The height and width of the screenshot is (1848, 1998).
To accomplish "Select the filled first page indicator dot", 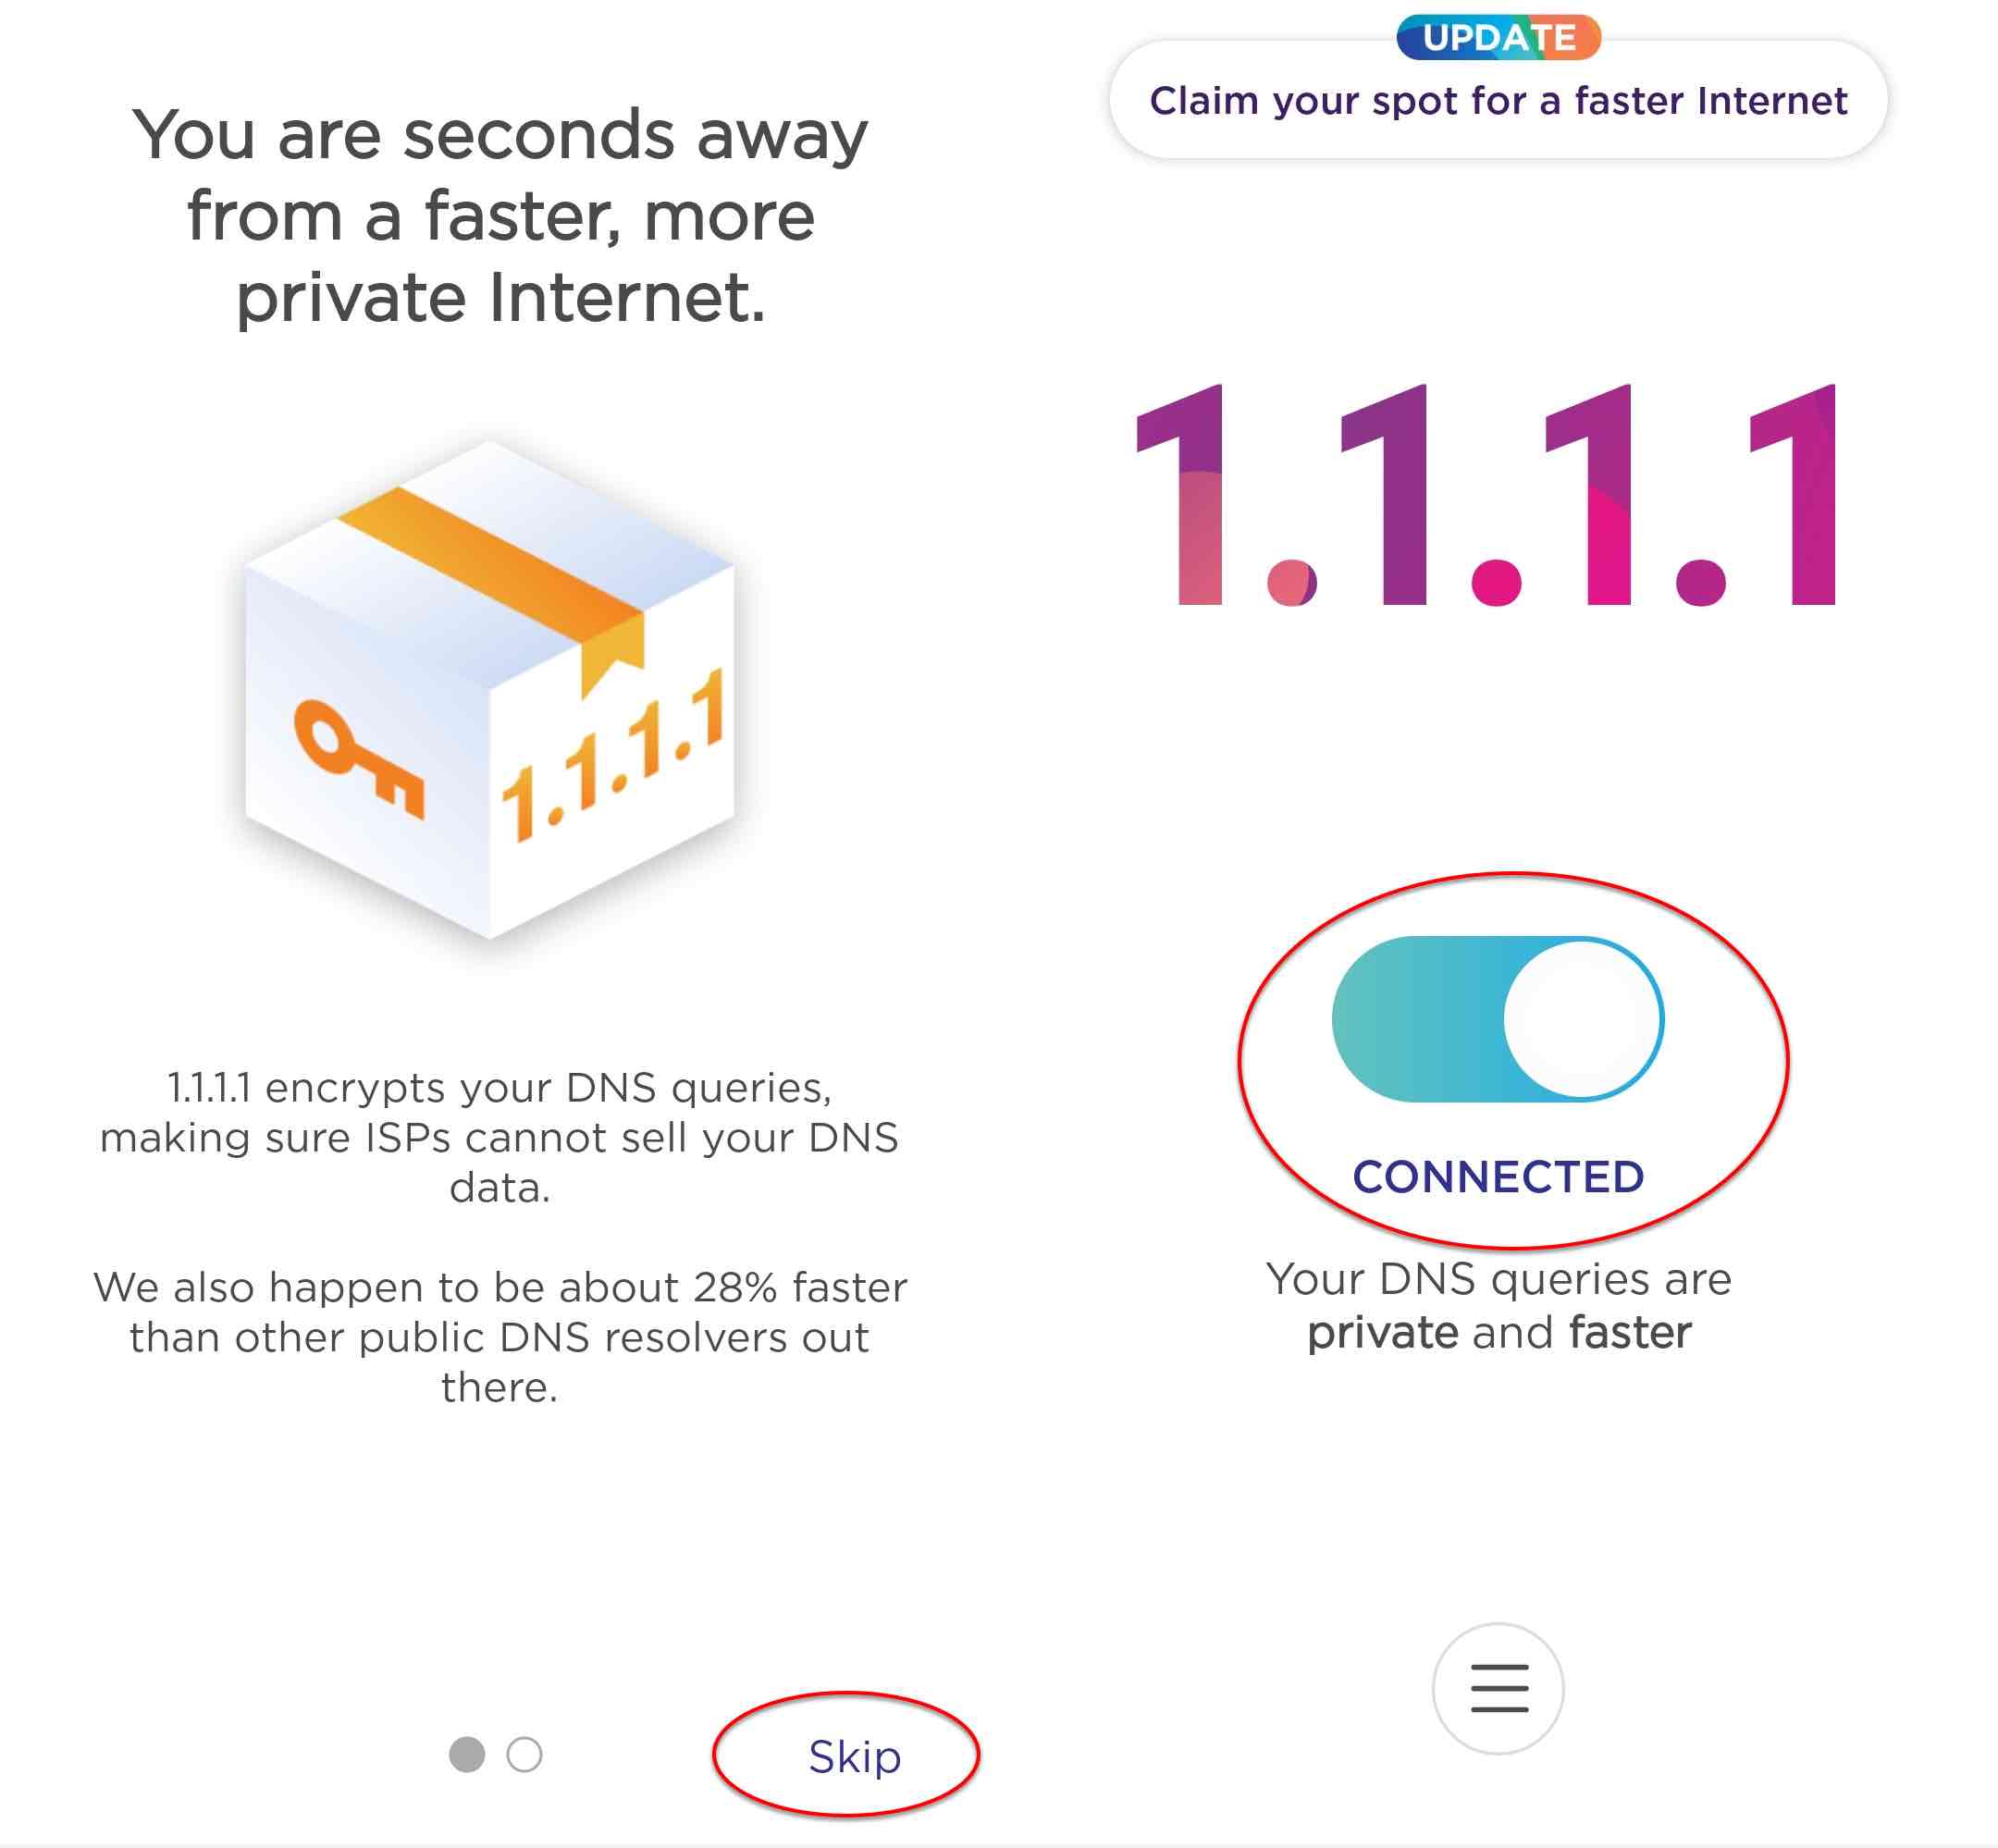I will click(467, 1755).
